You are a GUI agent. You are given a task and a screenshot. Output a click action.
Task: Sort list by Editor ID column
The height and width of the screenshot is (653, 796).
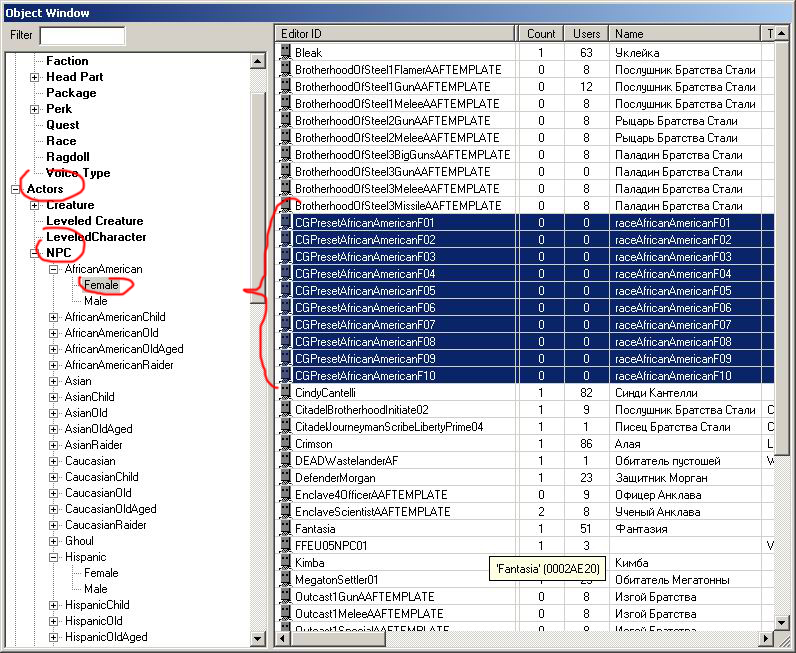tap(395, 34)
